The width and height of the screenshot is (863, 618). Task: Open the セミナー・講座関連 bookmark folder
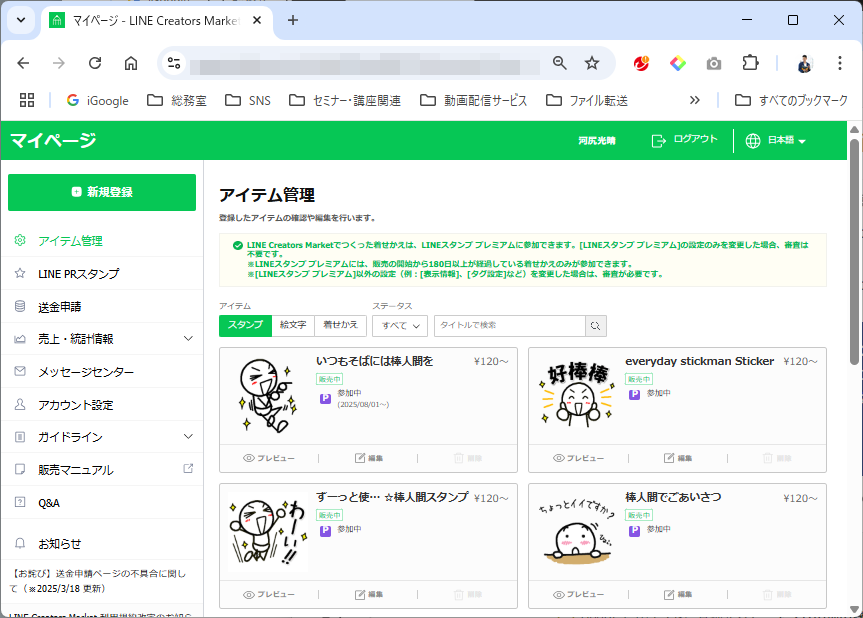coord(345,101)
